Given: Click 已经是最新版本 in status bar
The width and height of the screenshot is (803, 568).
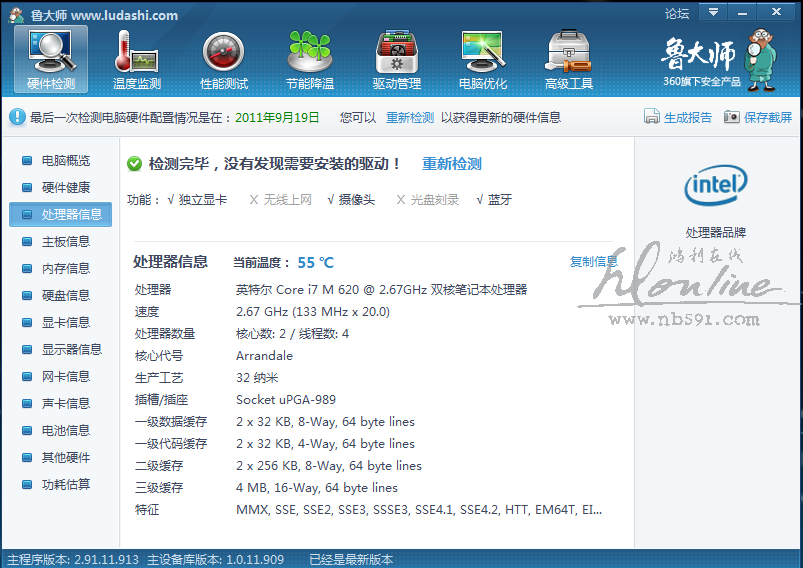Looking at the screenshot, I should point(351,559).
